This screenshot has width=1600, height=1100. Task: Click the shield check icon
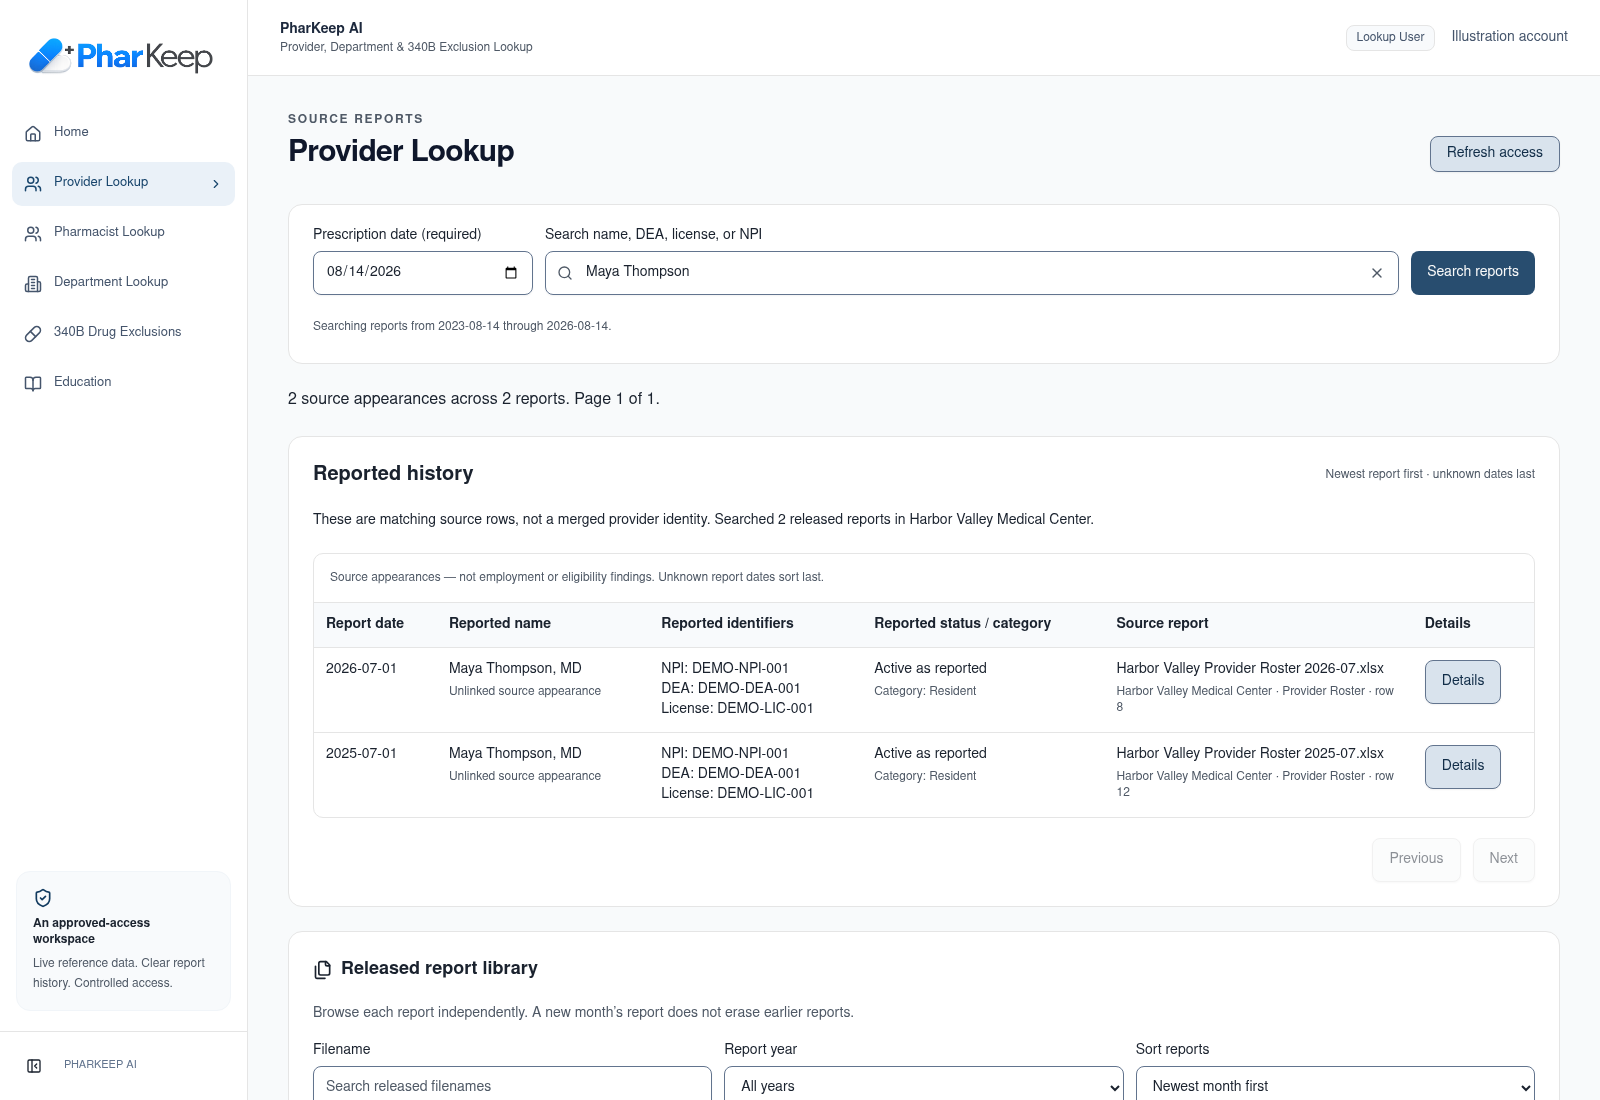tap(43, 898)
